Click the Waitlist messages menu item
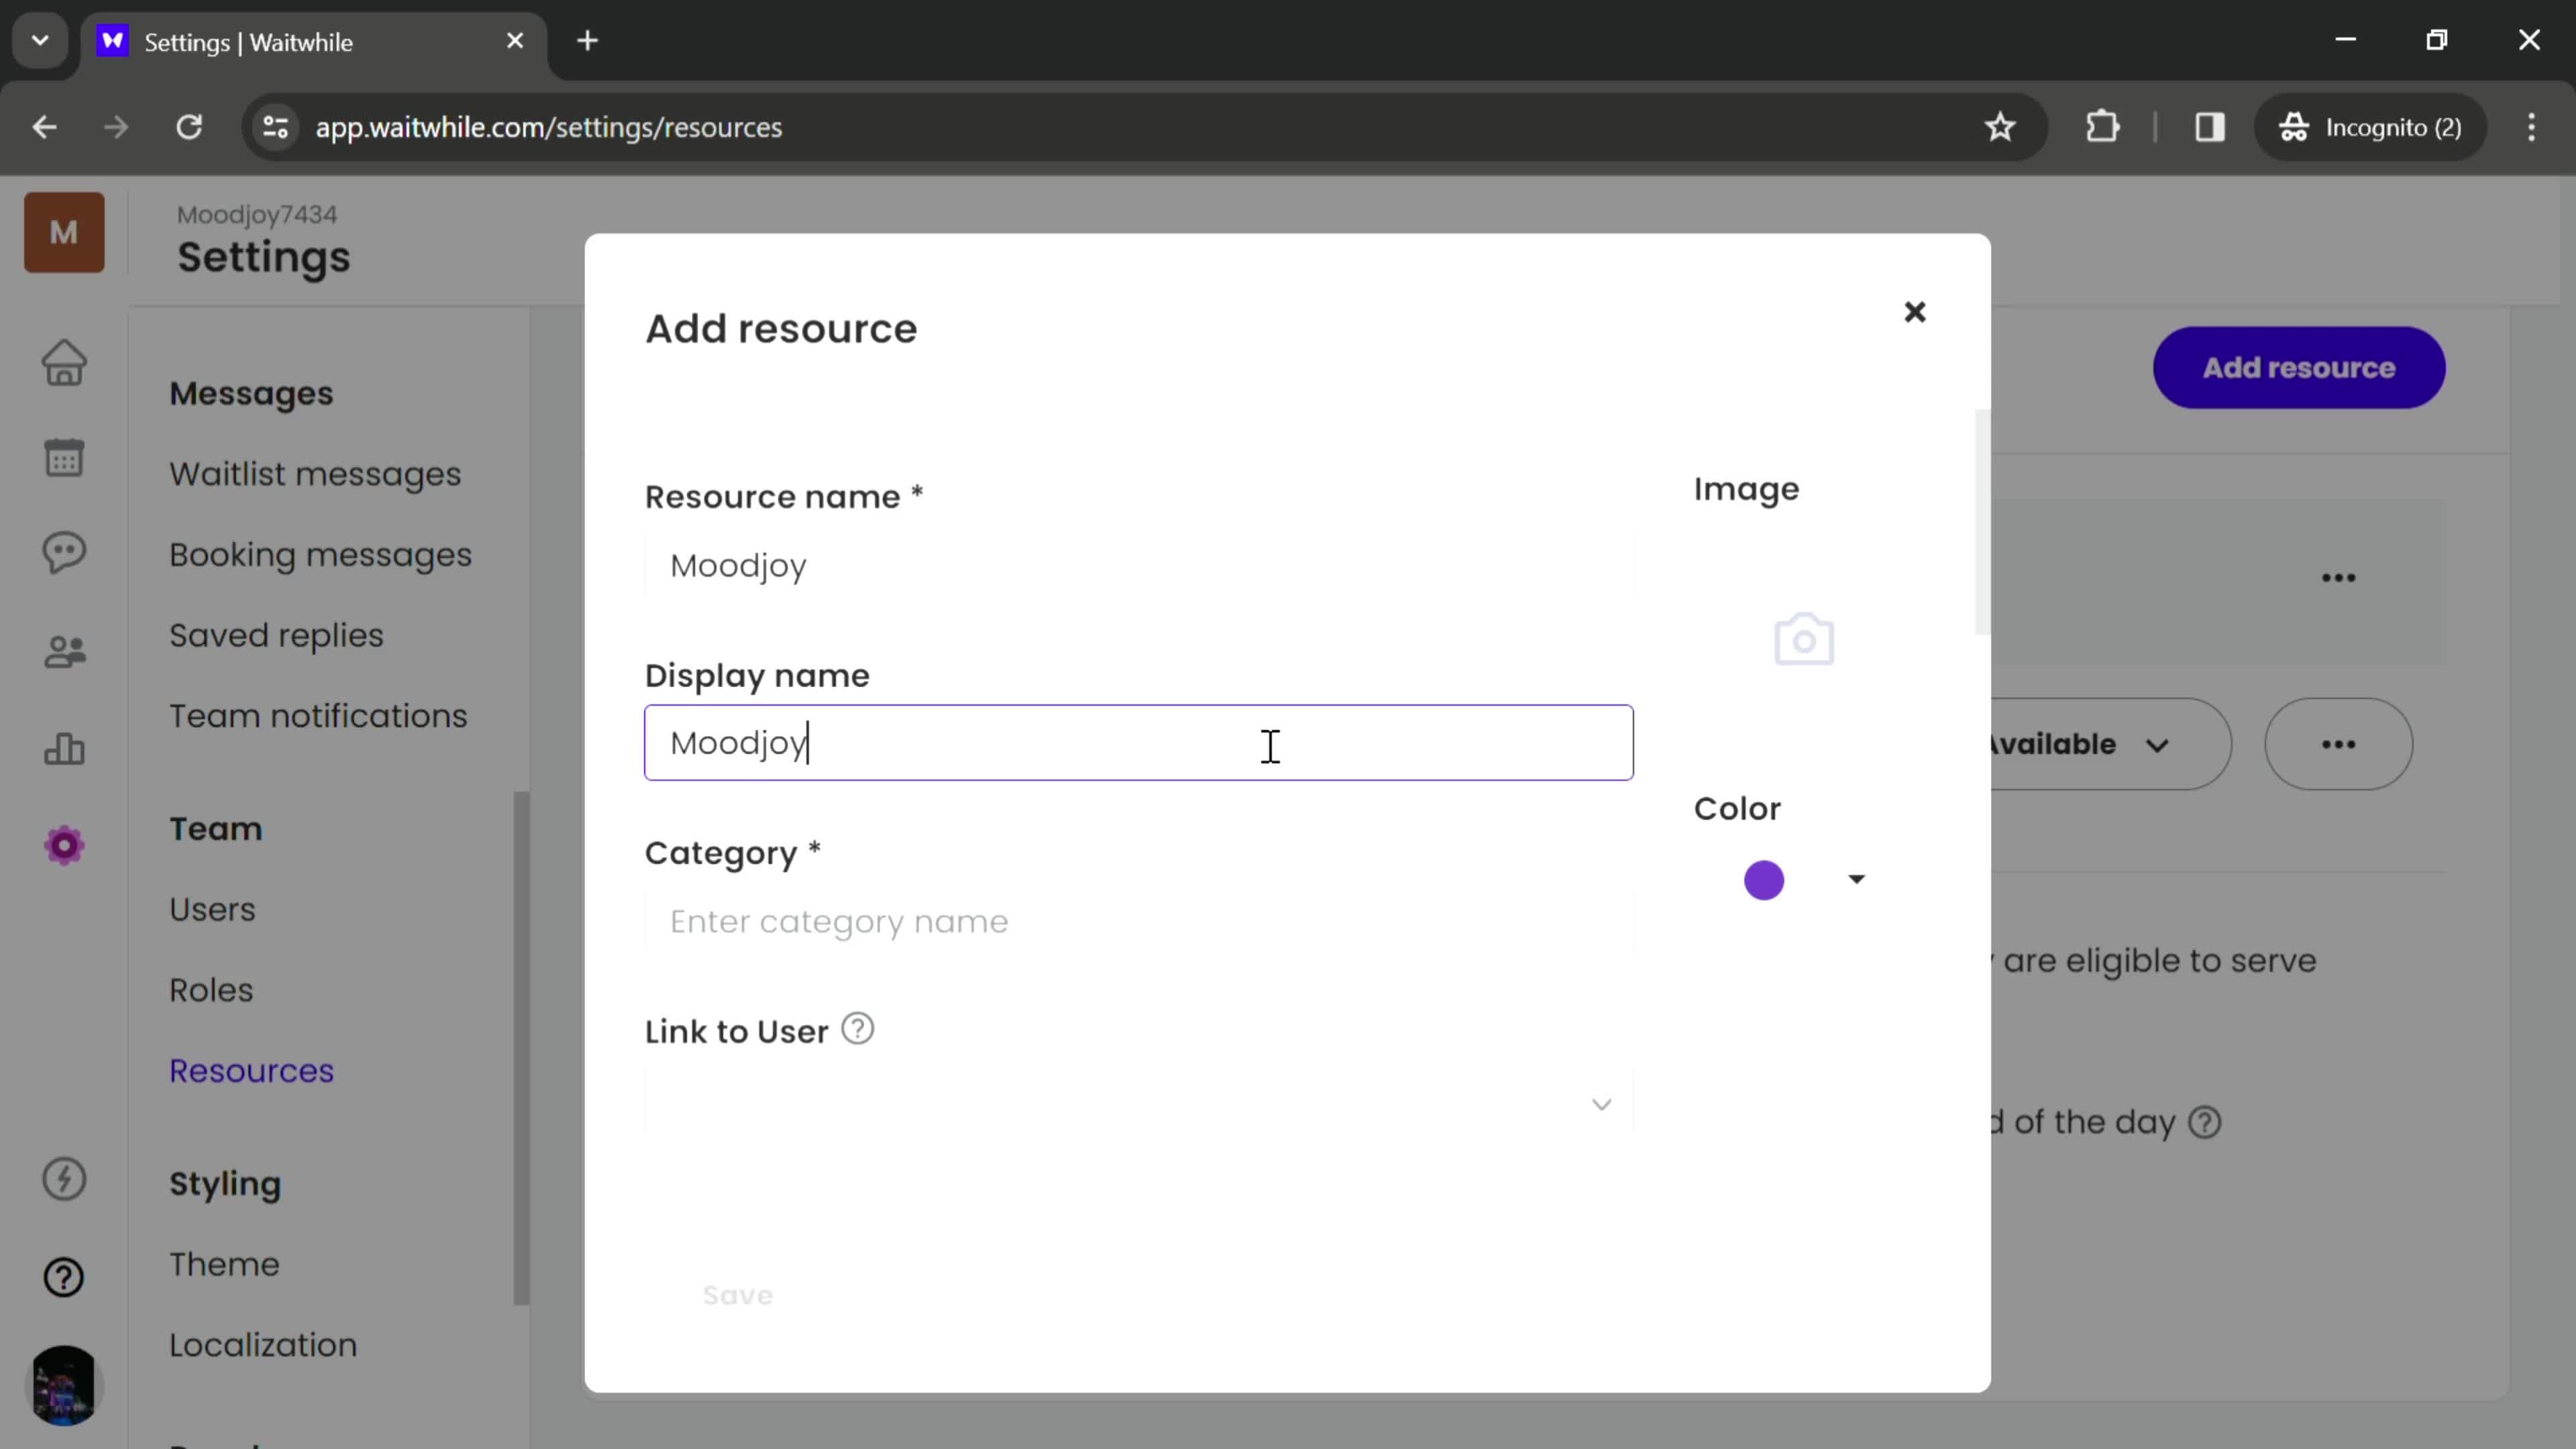This screenshot has height=1449, width=2576. tap(315, 472)
